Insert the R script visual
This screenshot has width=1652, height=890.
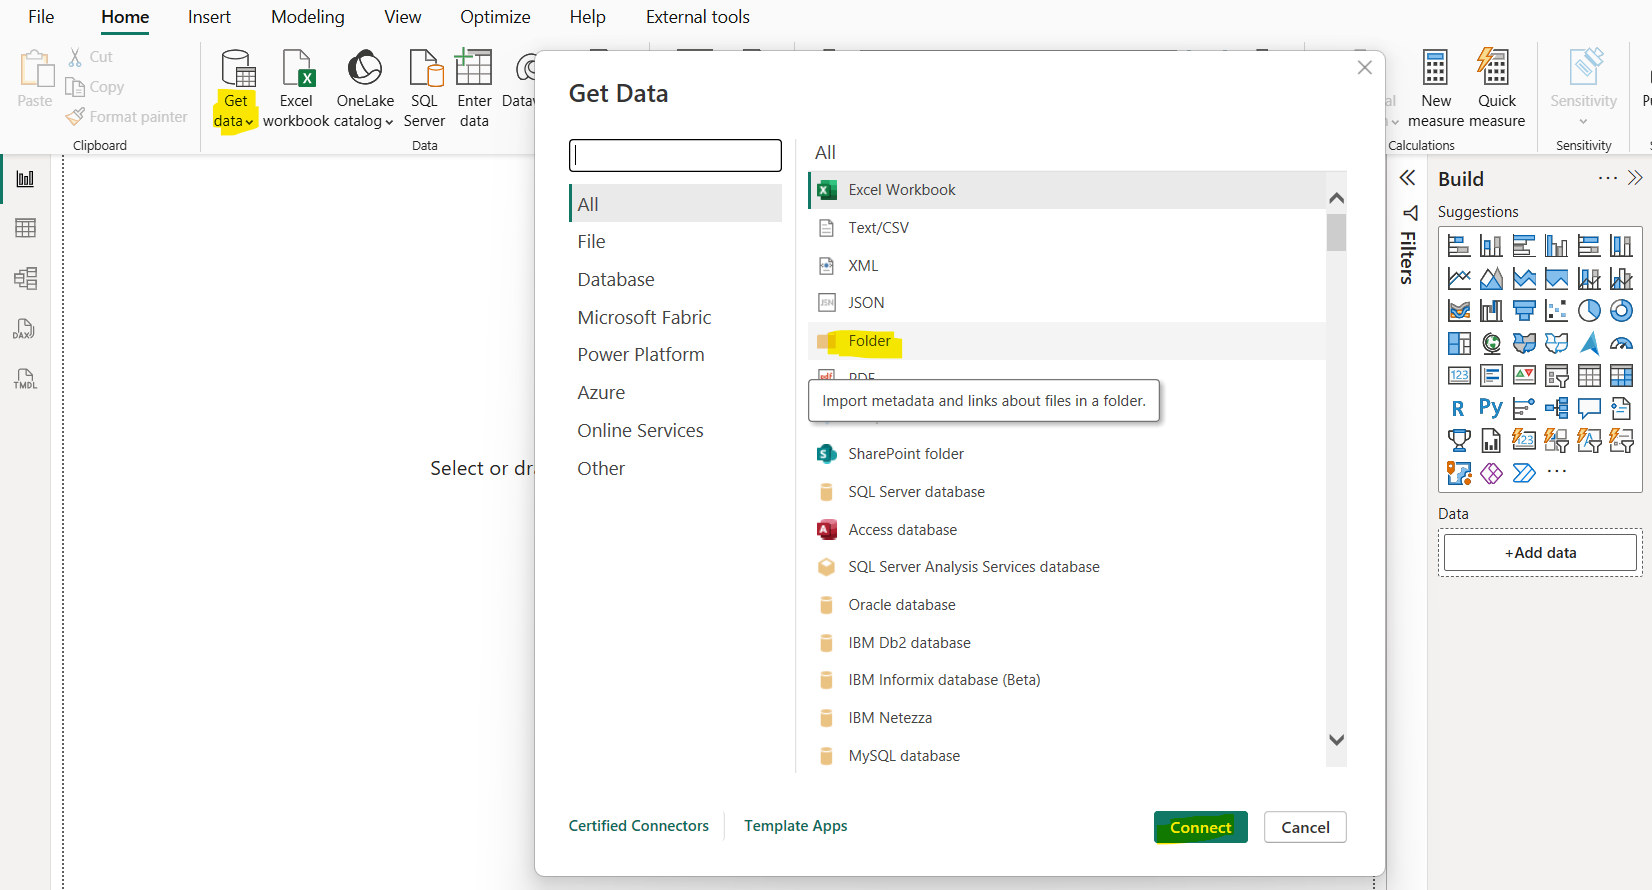(1458, 408)
